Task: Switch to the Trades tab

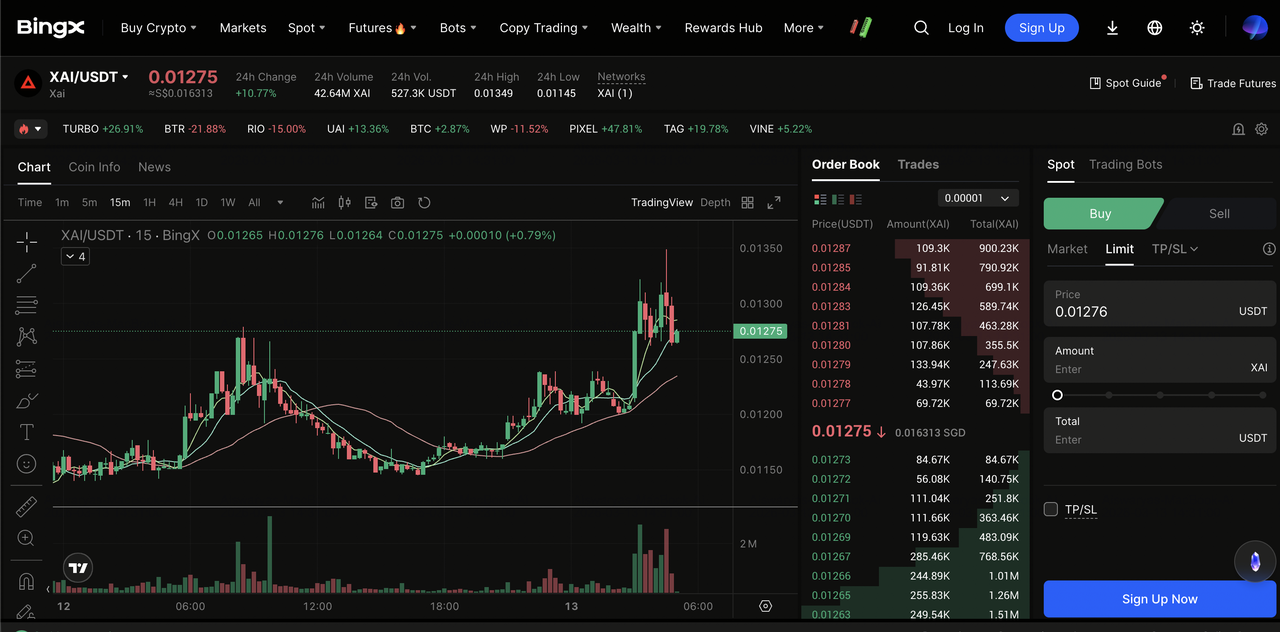Action: (x=918, y=165)
